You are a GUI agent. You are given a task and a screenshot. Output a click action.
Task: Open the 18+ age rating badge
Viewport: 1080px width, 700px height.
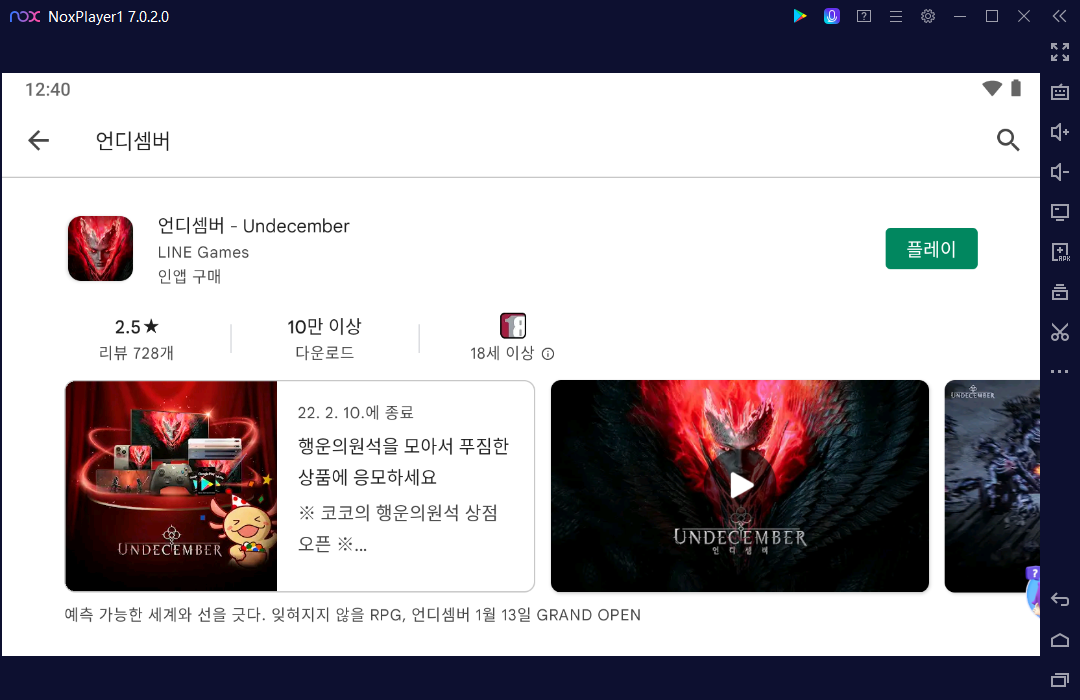coord(513,325)
